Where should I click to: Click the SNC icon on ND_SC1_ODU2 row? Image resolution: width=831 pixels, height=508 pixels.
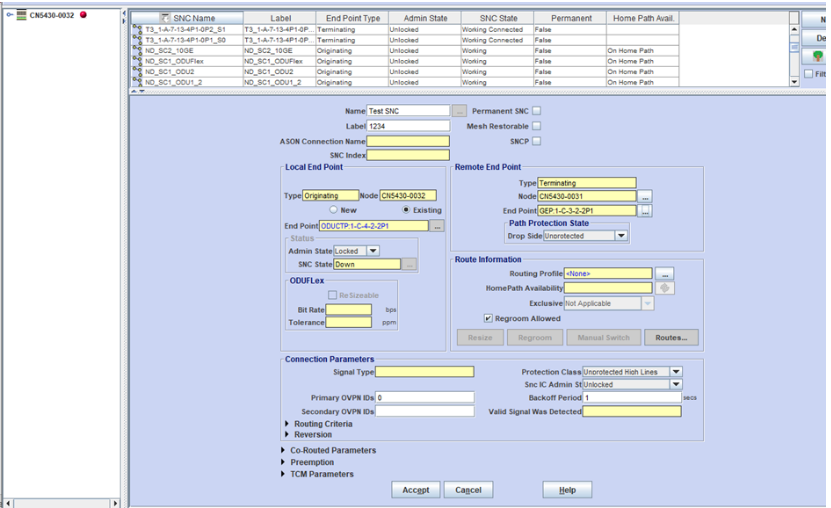(x=137, y=72)
